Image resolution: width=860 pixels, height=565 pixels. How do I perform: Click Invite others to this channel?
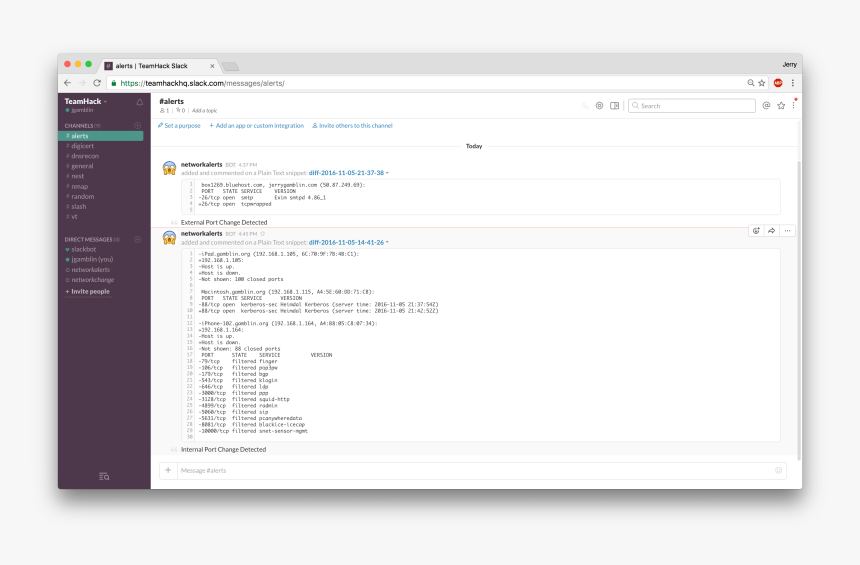click(352, 126)
